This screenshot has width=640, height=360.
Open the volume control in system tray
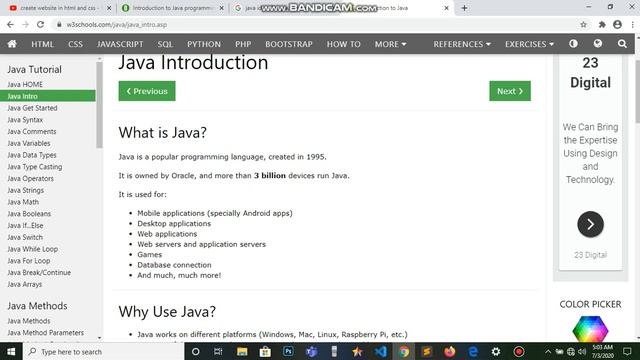(582, 351)
